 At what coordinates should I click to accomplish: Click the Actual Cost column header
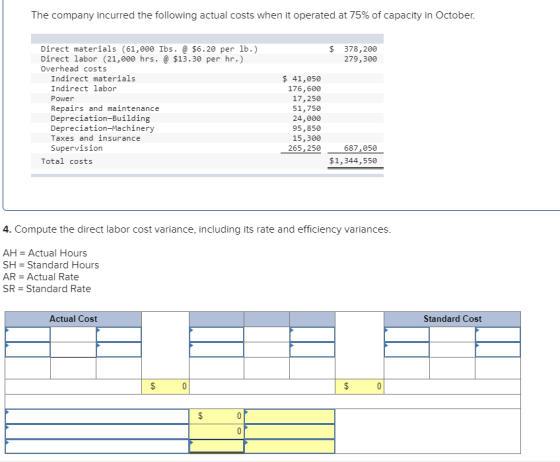coord(73,319)
